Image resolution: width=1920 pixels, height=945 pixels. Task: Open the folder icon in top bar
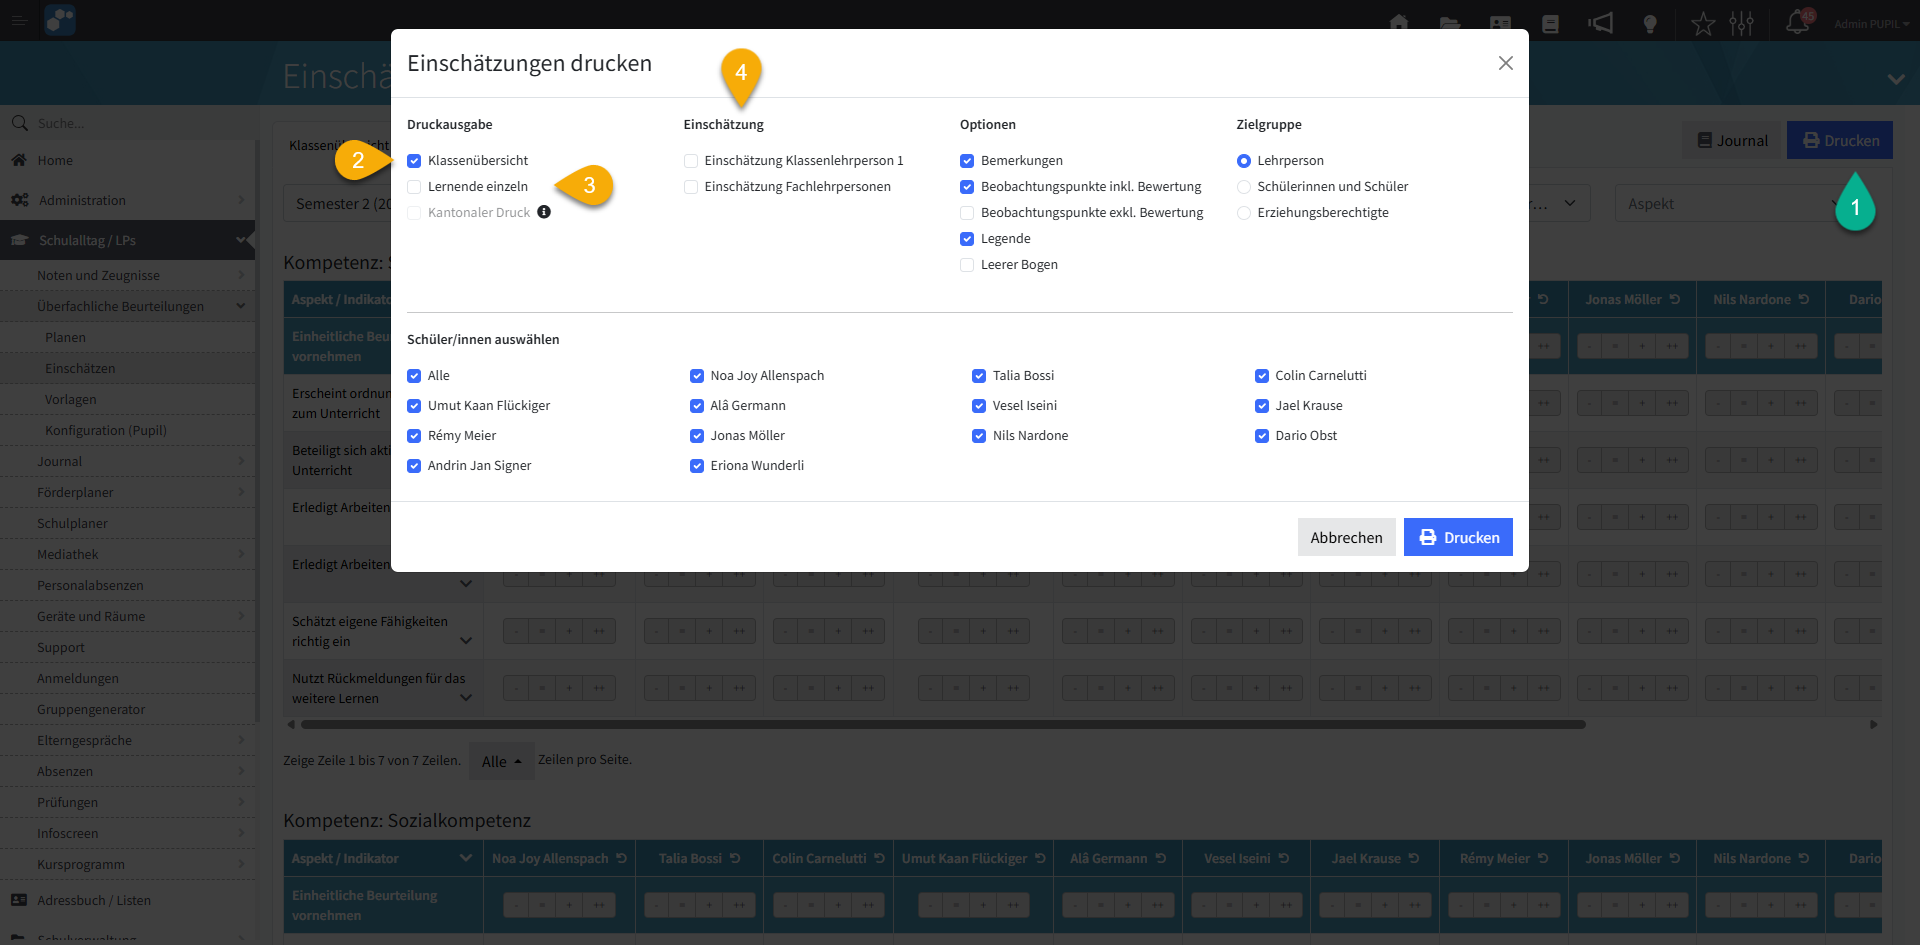click(x=1450, y=23)
